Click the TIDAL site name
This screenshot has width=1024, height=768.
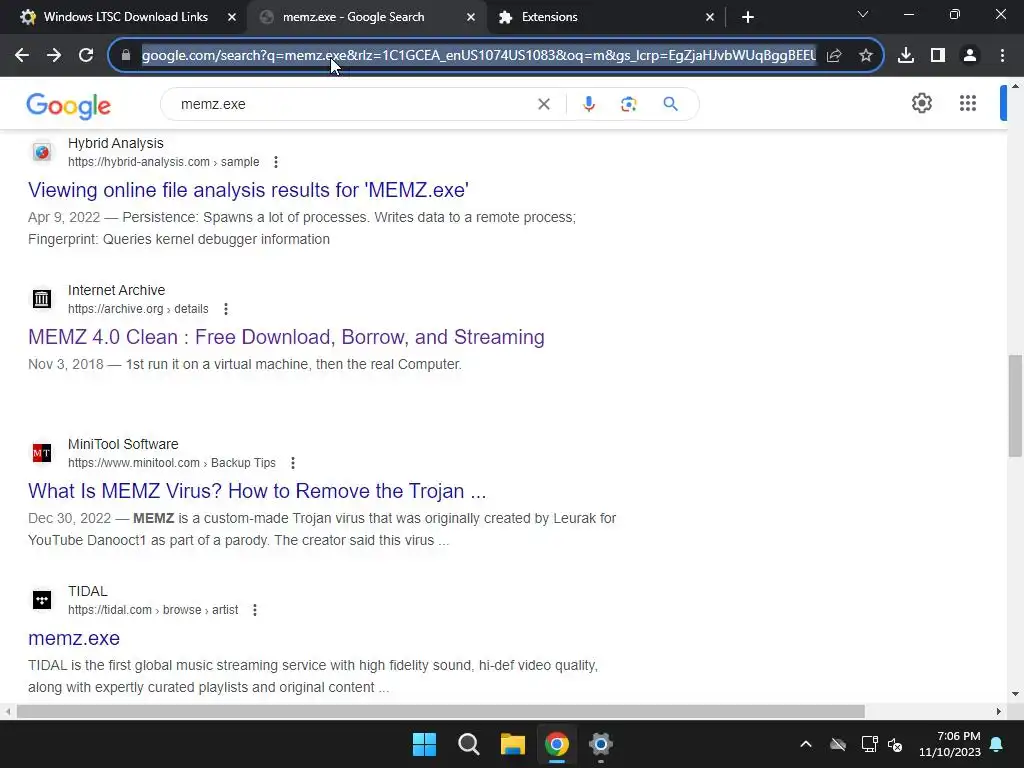point(88,591)
